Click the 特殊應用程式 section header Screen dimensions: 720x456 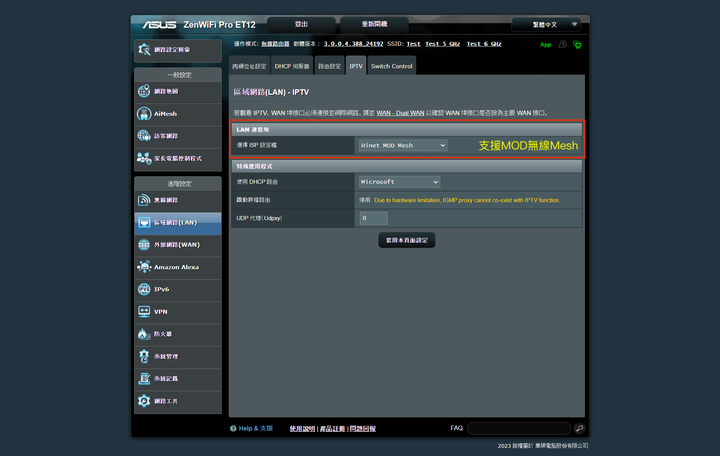click(407, 166)
